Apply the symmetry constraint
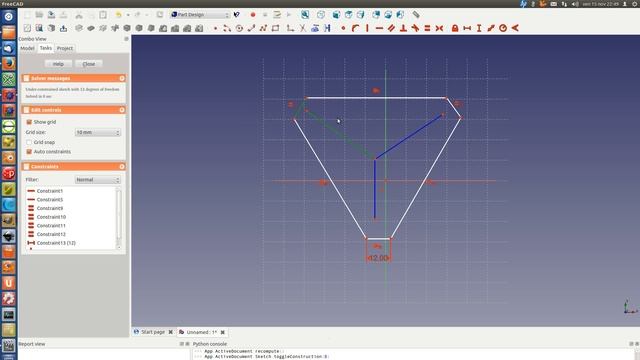 (439, 28)
